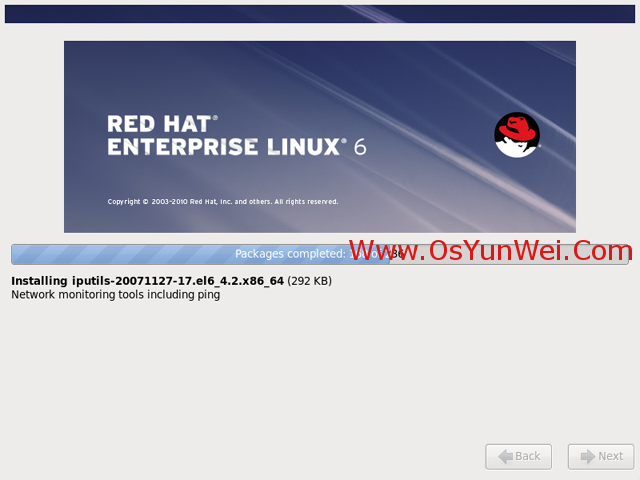Click the '(292 KB)' package size text
Viewport: 640px width, 480px height.
(310, 281)
